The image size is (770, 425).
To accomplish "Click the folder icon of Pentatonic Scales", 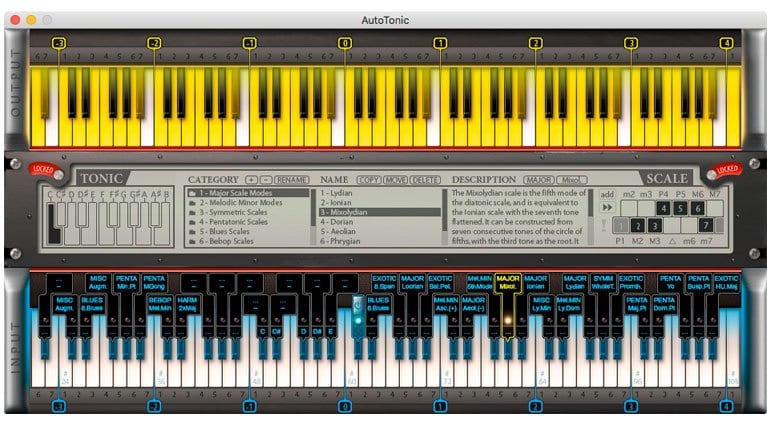I will tap(193, 222).
